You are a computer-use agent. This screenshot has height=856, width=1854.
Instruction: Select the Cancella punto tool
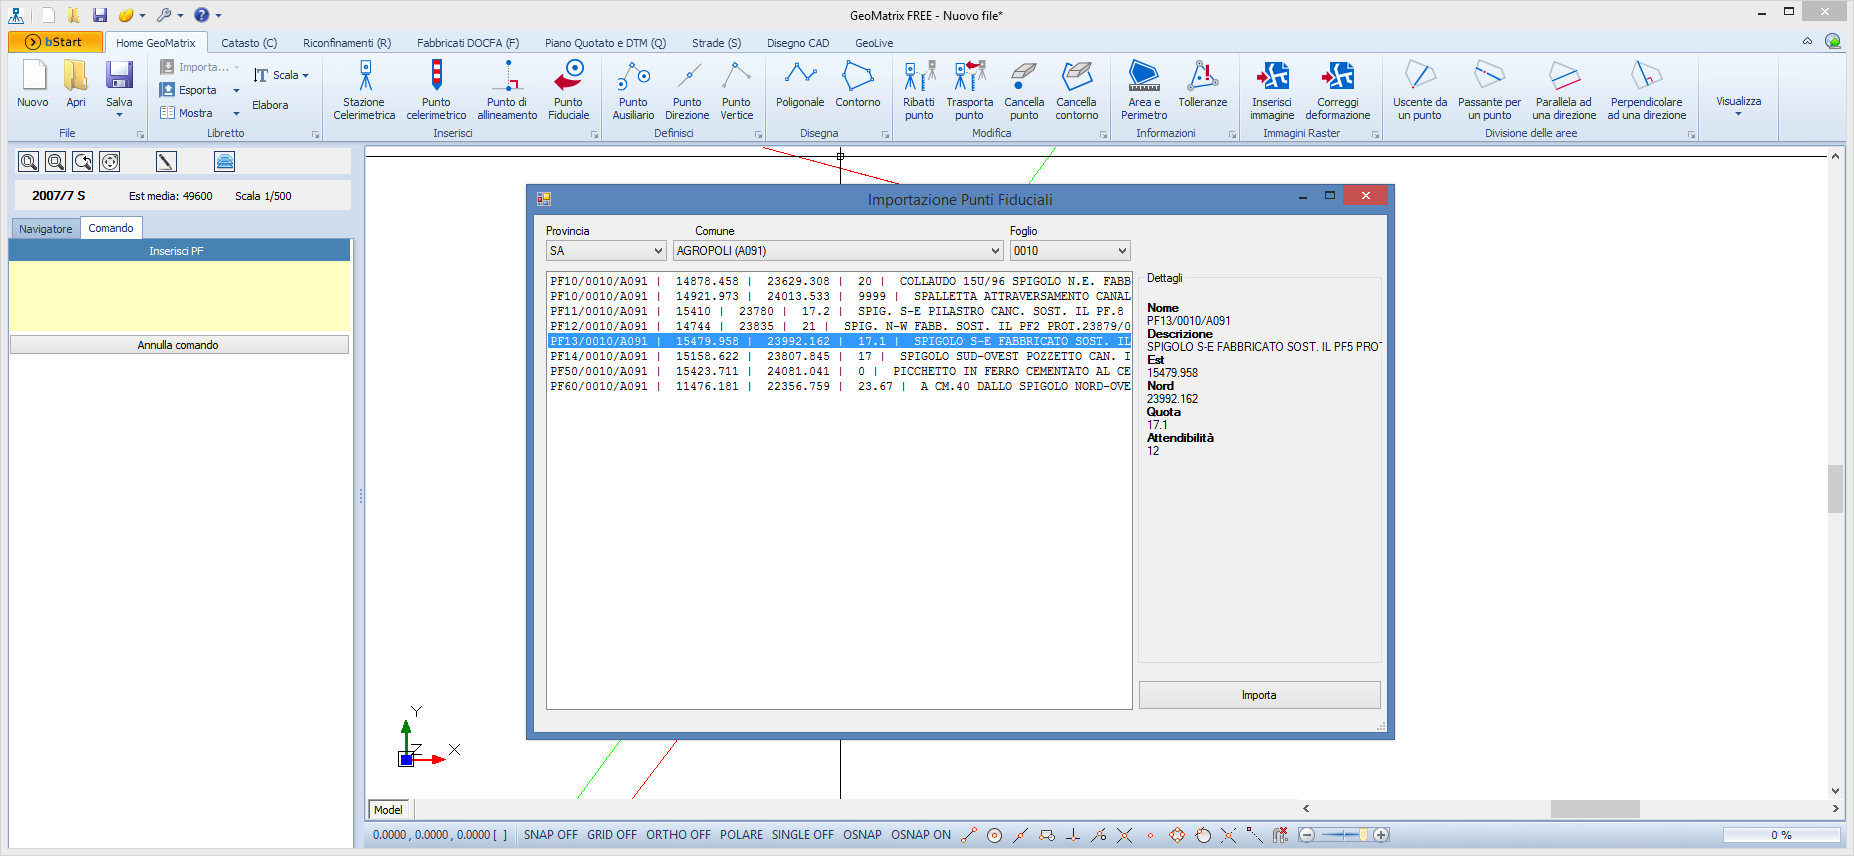tap(1024, 90)
